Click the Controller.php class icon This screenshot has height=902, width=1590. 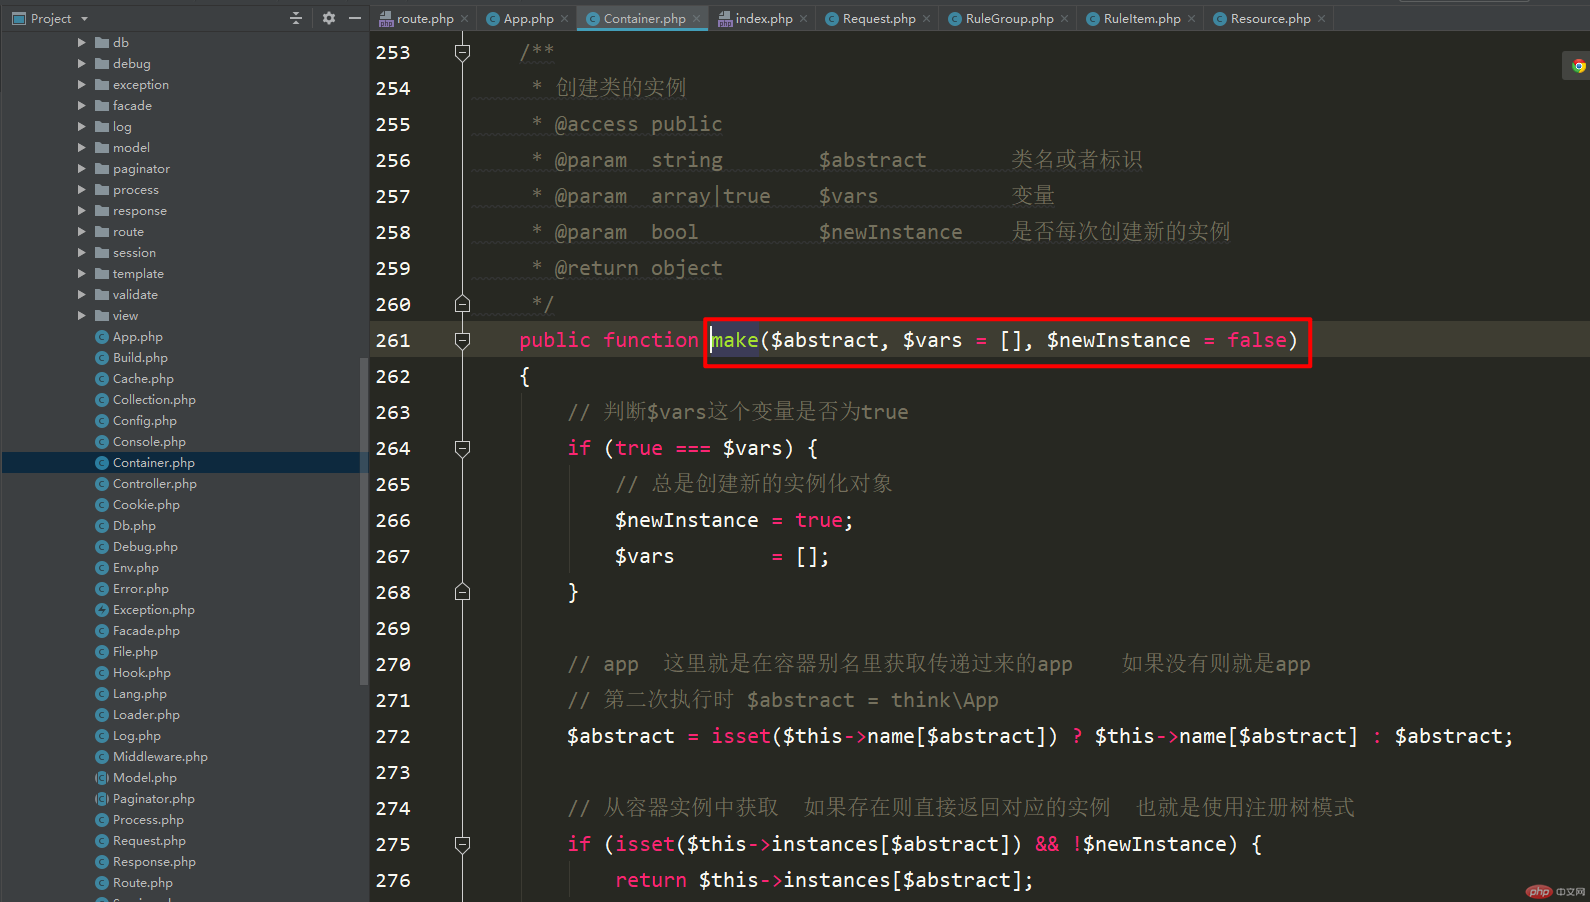pos(102,483)
